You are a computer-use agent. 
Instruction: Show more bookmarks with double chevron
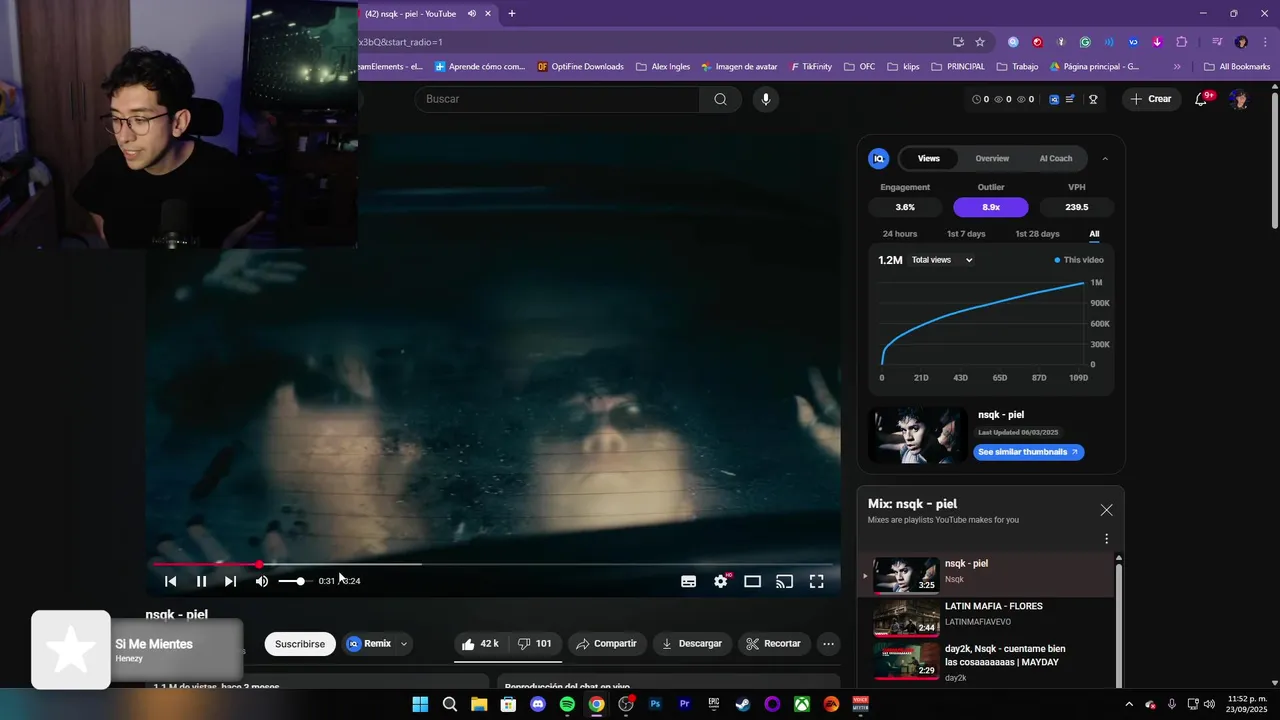click(x=1177, y=67)
